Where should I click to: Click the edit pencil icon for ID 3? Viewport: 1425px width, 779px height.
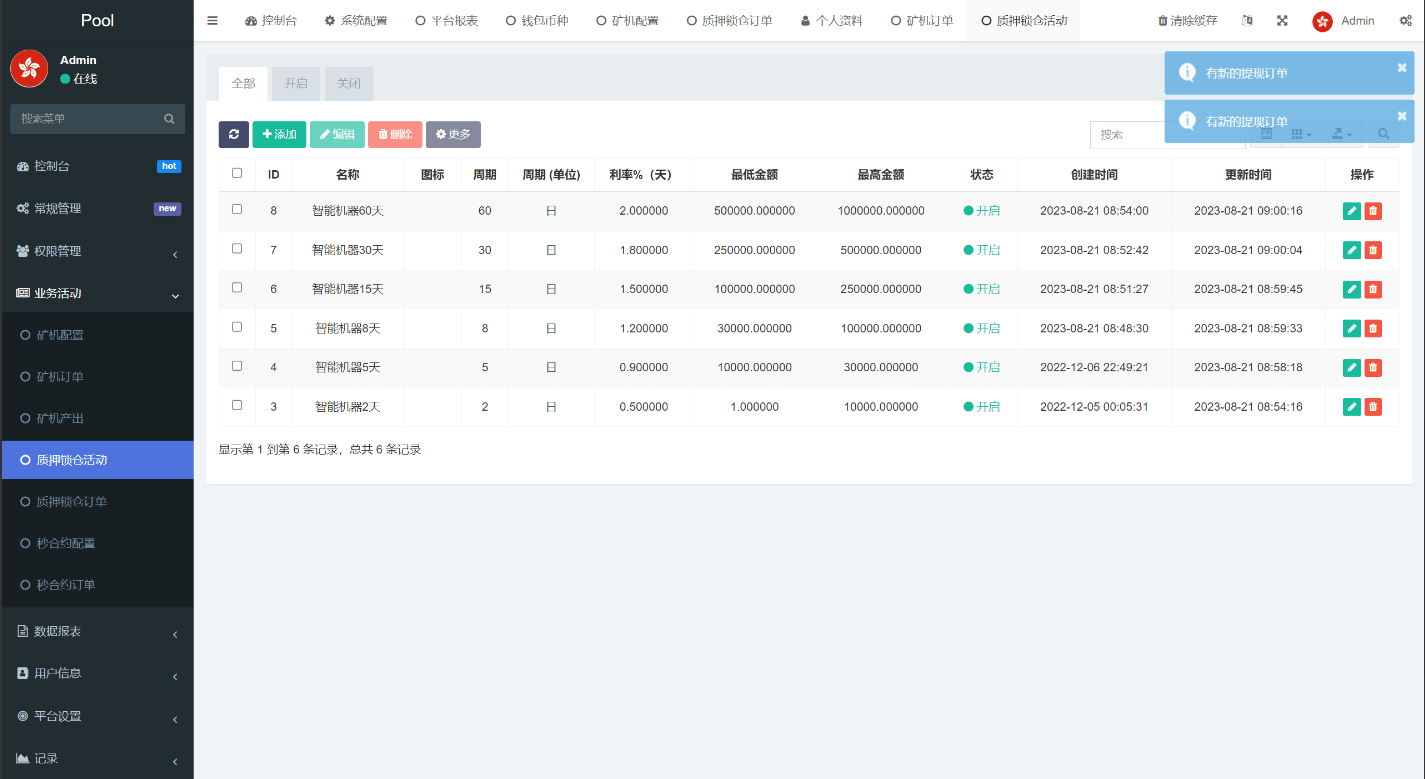[x=1351, y=407]
